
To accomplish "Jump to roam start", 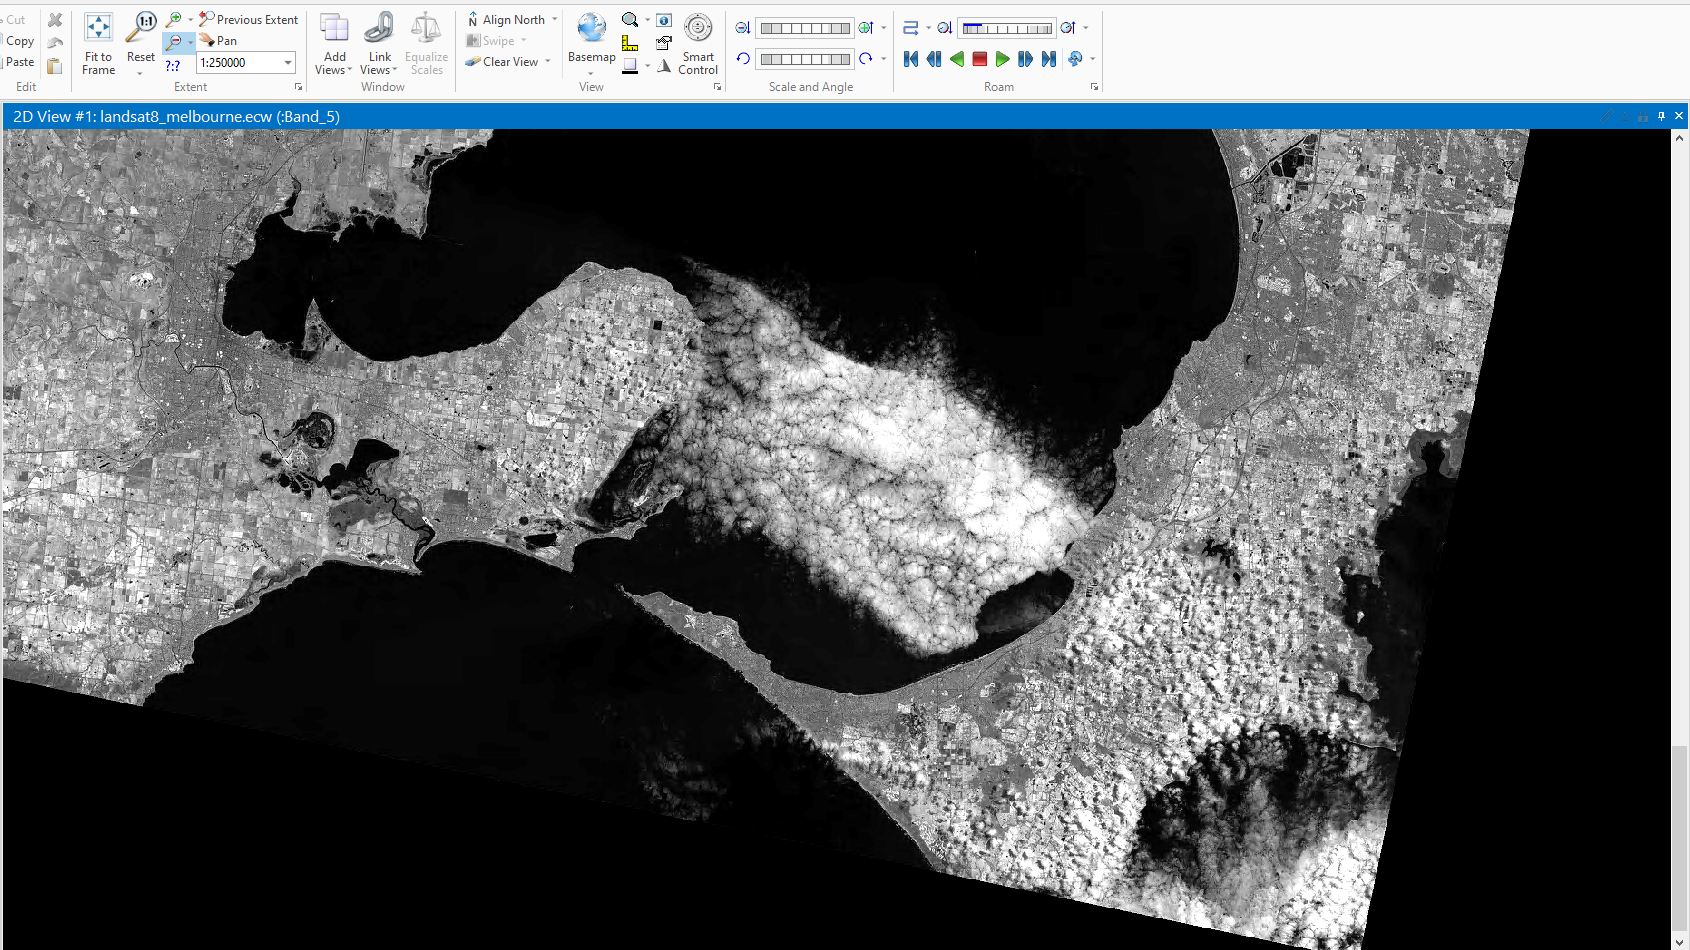I will (x=911, y=59).
